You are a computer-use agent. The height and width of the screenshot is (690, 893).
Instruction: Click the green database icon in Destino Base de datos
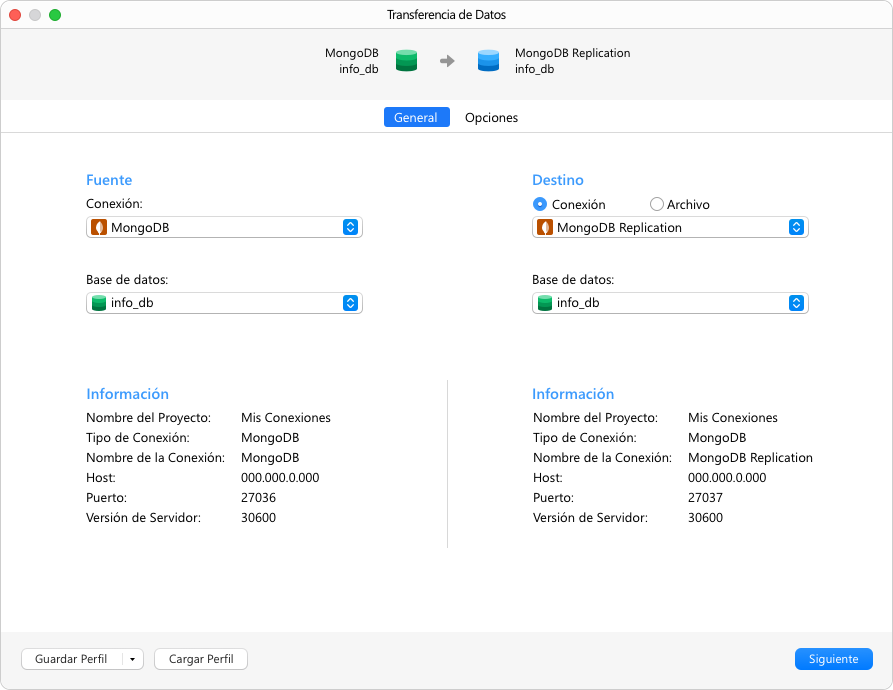(545, 303)
